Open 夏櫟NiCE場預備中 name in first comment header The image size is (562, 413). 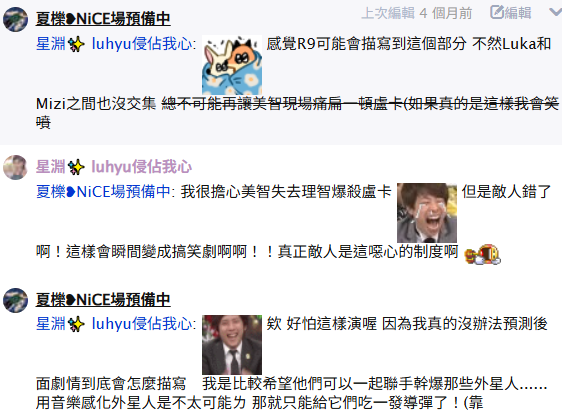103,19
